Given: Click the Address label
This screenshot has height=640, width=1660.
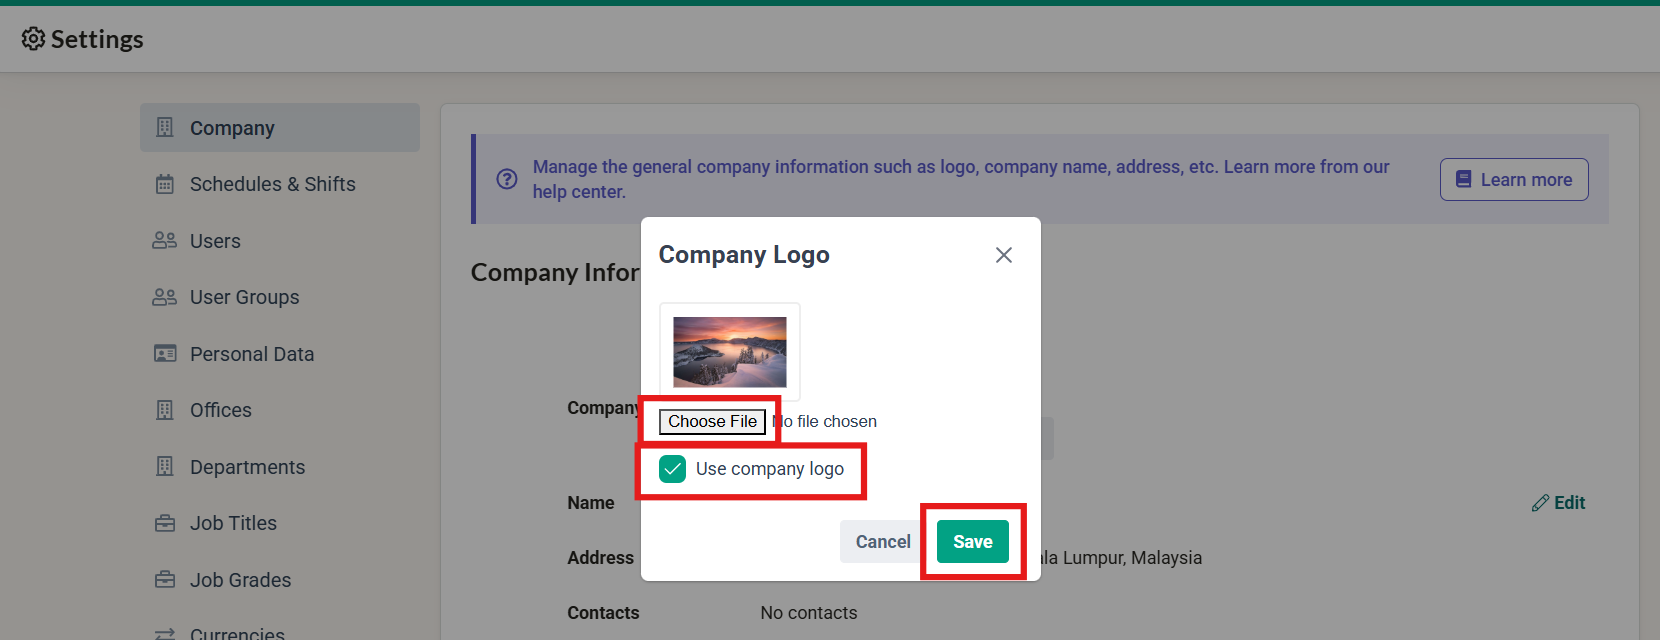Looking at the screenshot, I should pos(601,558).
